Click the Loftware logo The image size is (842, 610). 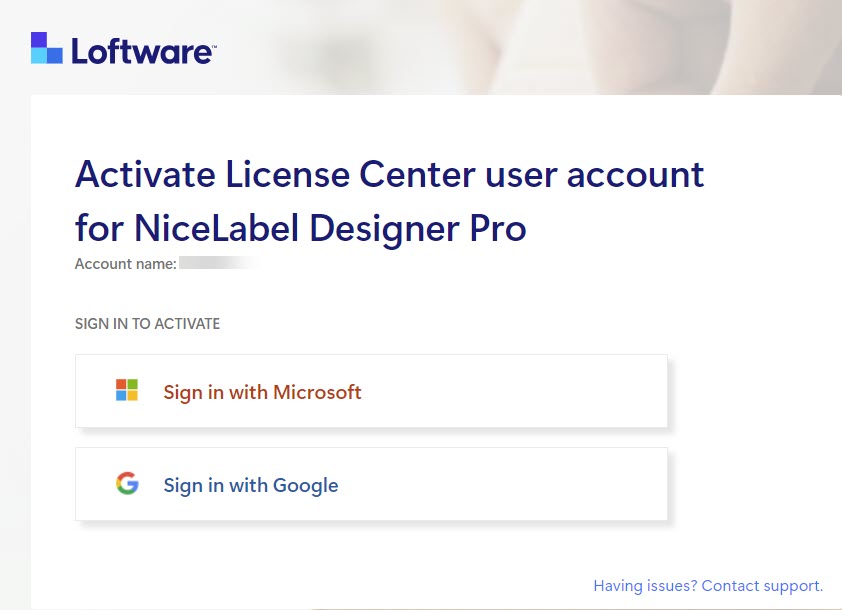(x=124, y=48)
